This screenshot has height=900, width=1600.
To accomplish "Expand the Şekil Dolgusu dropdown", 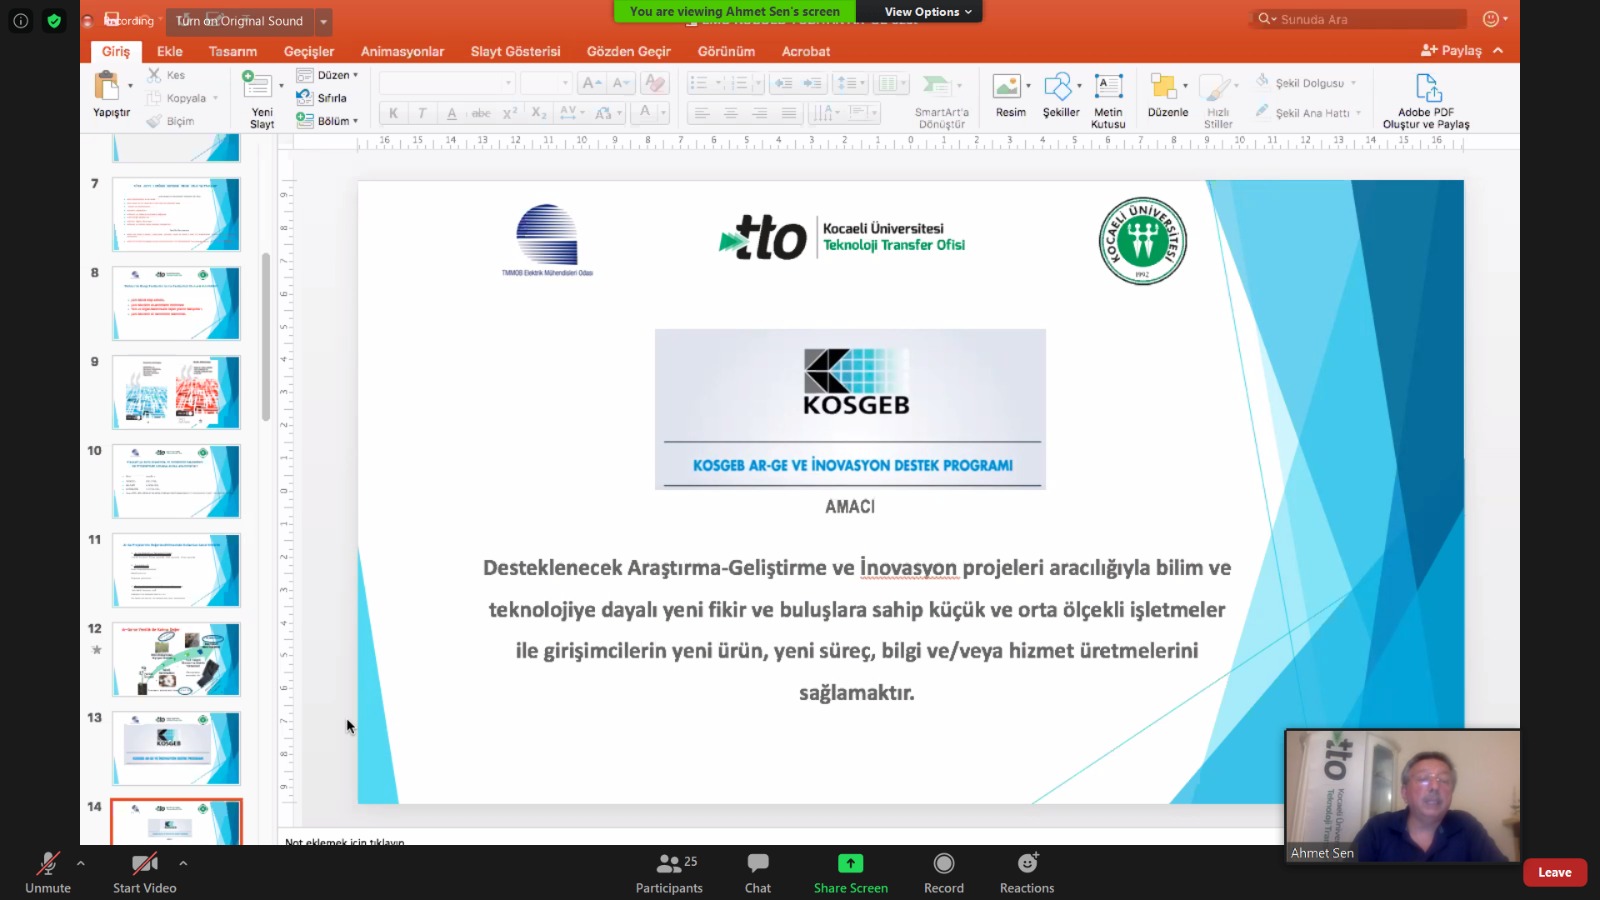I will [1353, 83].
